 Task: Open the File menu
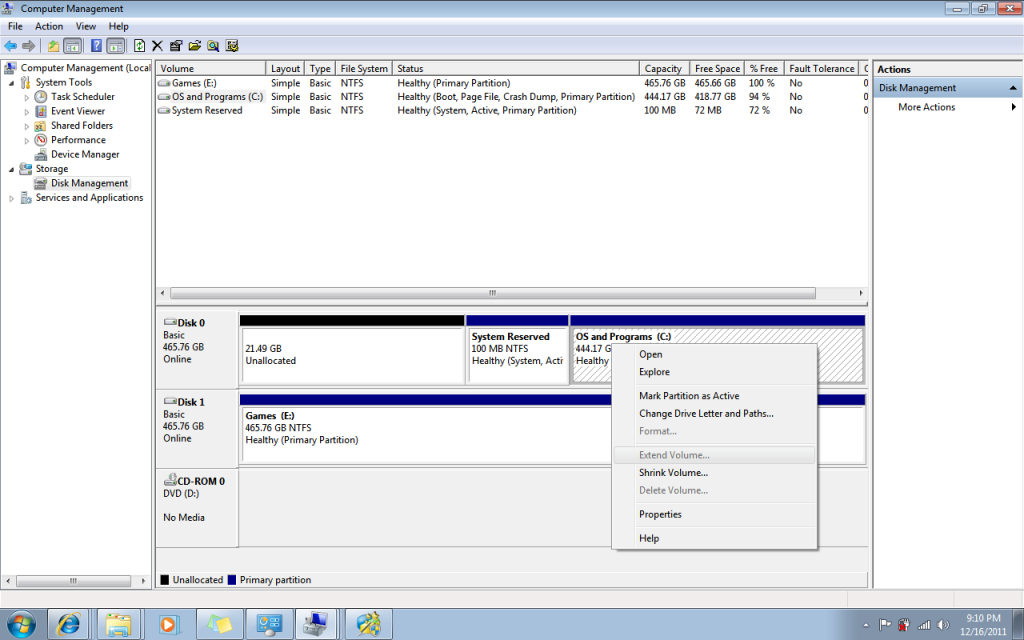(x=15, y=27)
